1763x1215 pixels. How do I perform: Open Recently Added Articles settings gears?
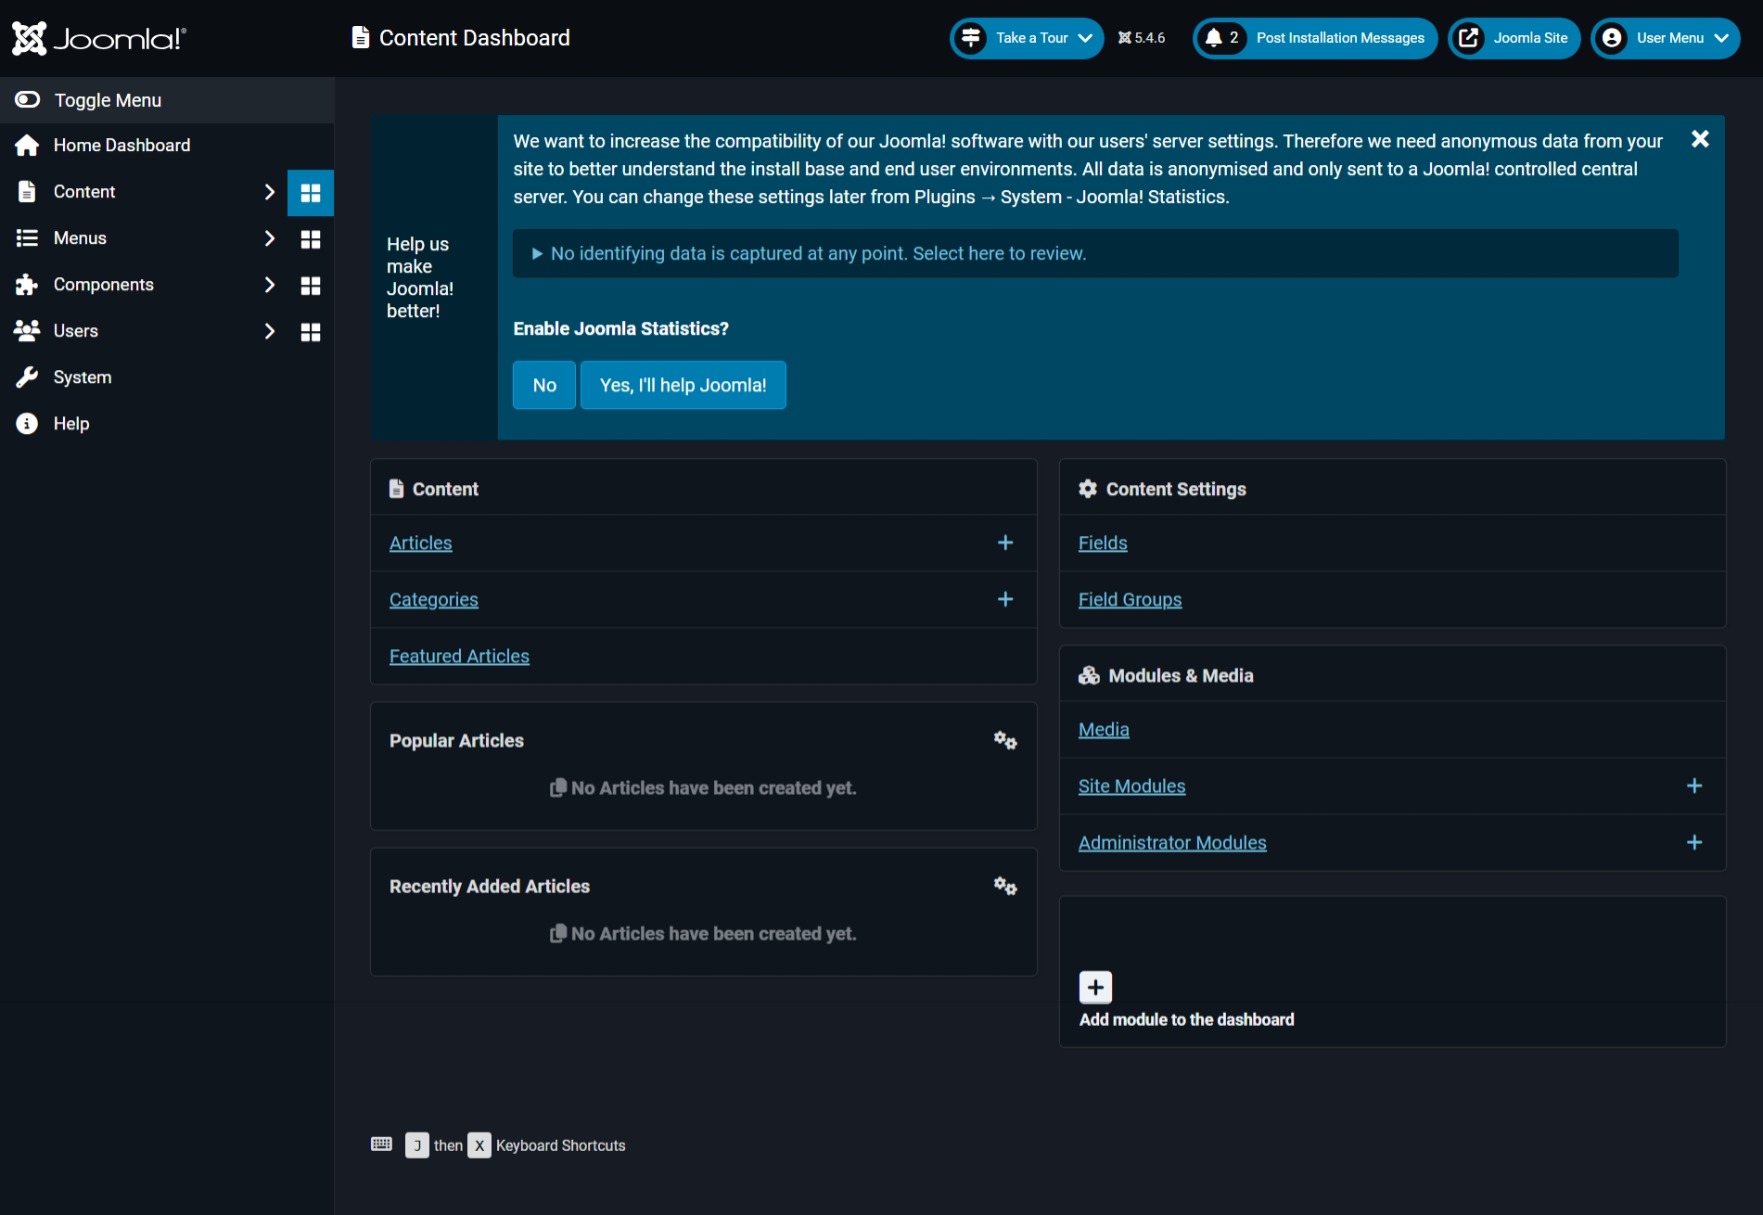(x=1005, y=886)
